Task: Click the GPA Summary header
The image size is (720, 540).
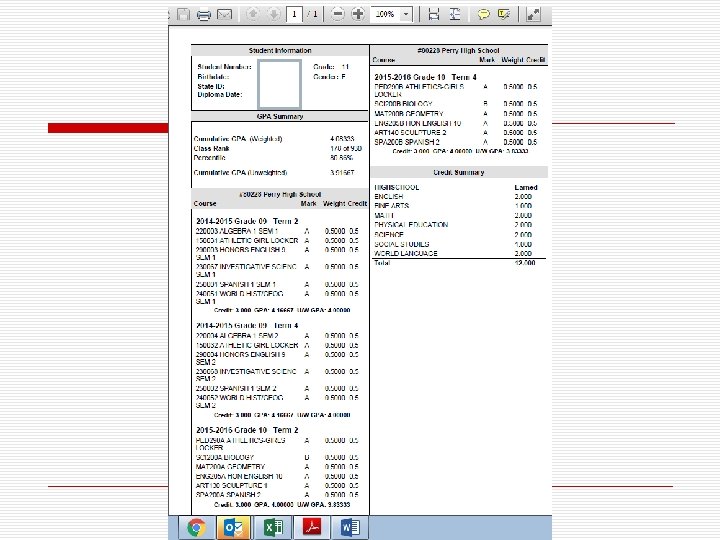Action: 280,117
